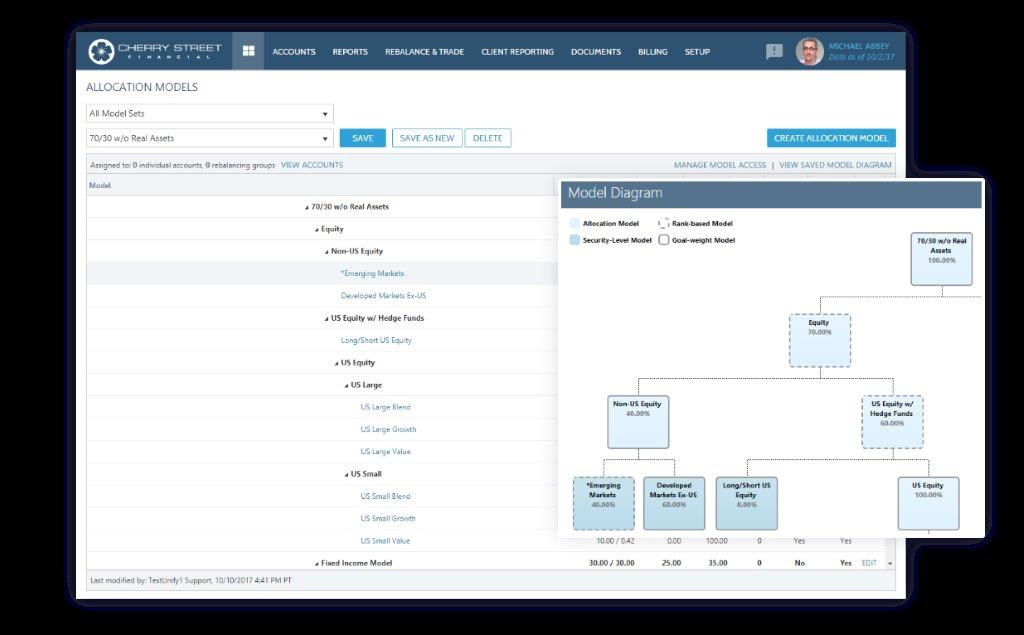Click the Save button
1024x635 pixels.
362,138
